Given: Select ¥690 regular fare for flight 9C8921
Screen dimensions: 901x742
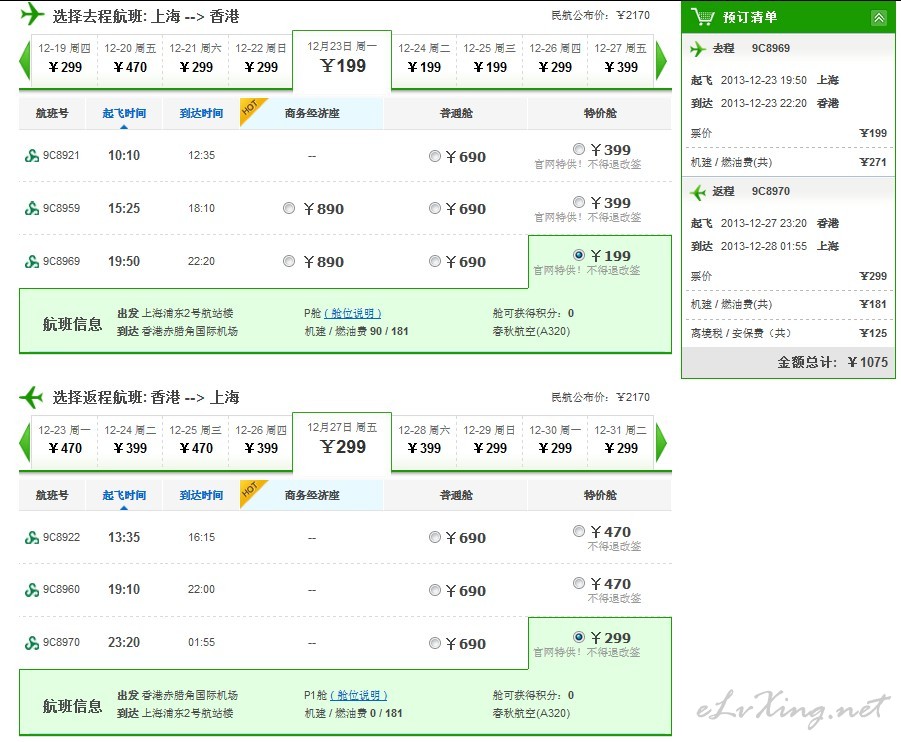Looking at the screenshot, I should click(435, 156).
